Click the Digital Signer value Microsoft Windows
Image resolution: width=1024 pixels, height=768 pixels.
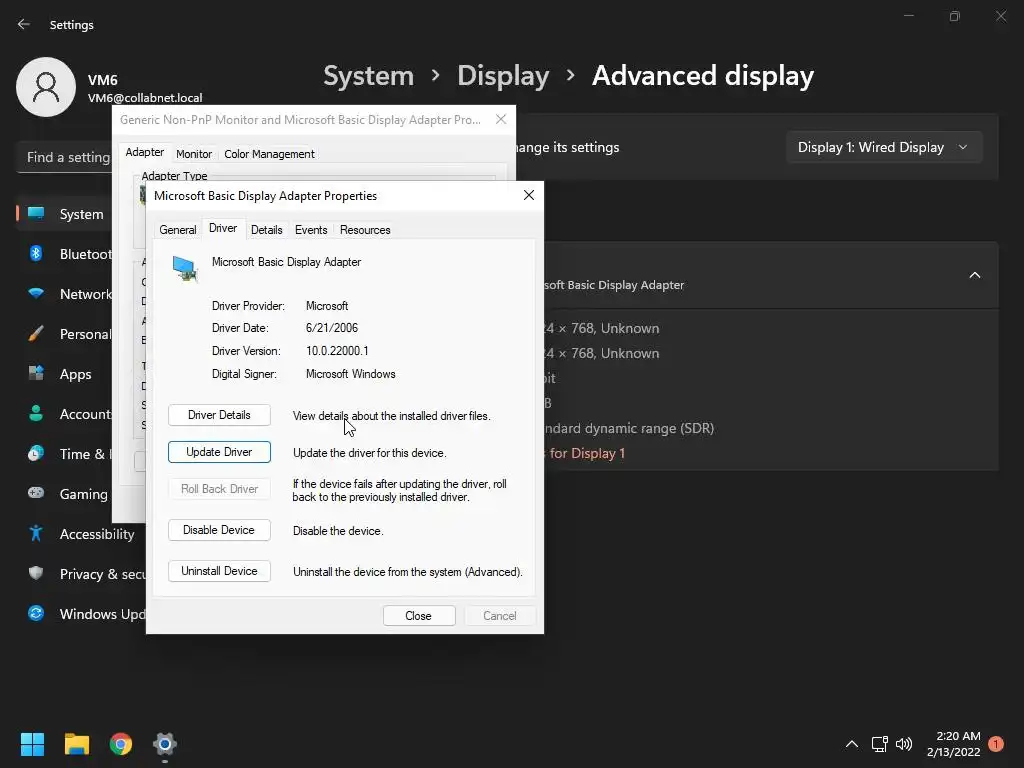click(351, 374)
